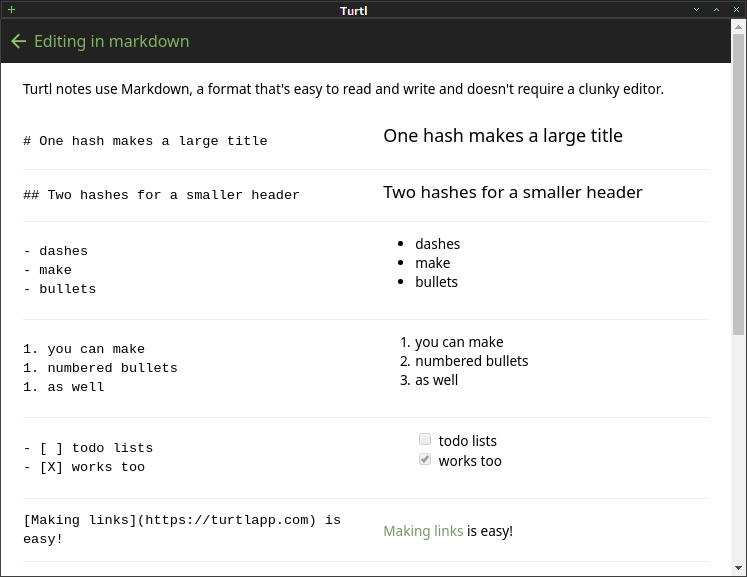Viewport: 747px width, 577px height.
Task: Click the scrollbar down arrow
Action: pyautogui.click(x=738, y=568)
